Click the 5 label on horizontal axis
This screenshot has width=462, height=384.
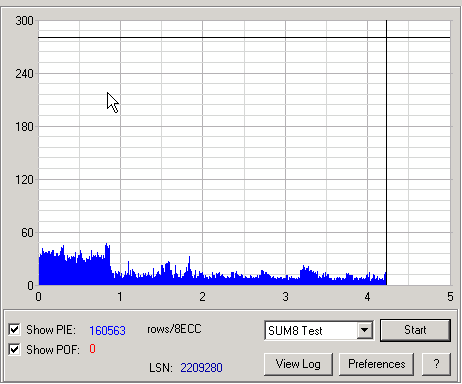click(450, 297)
